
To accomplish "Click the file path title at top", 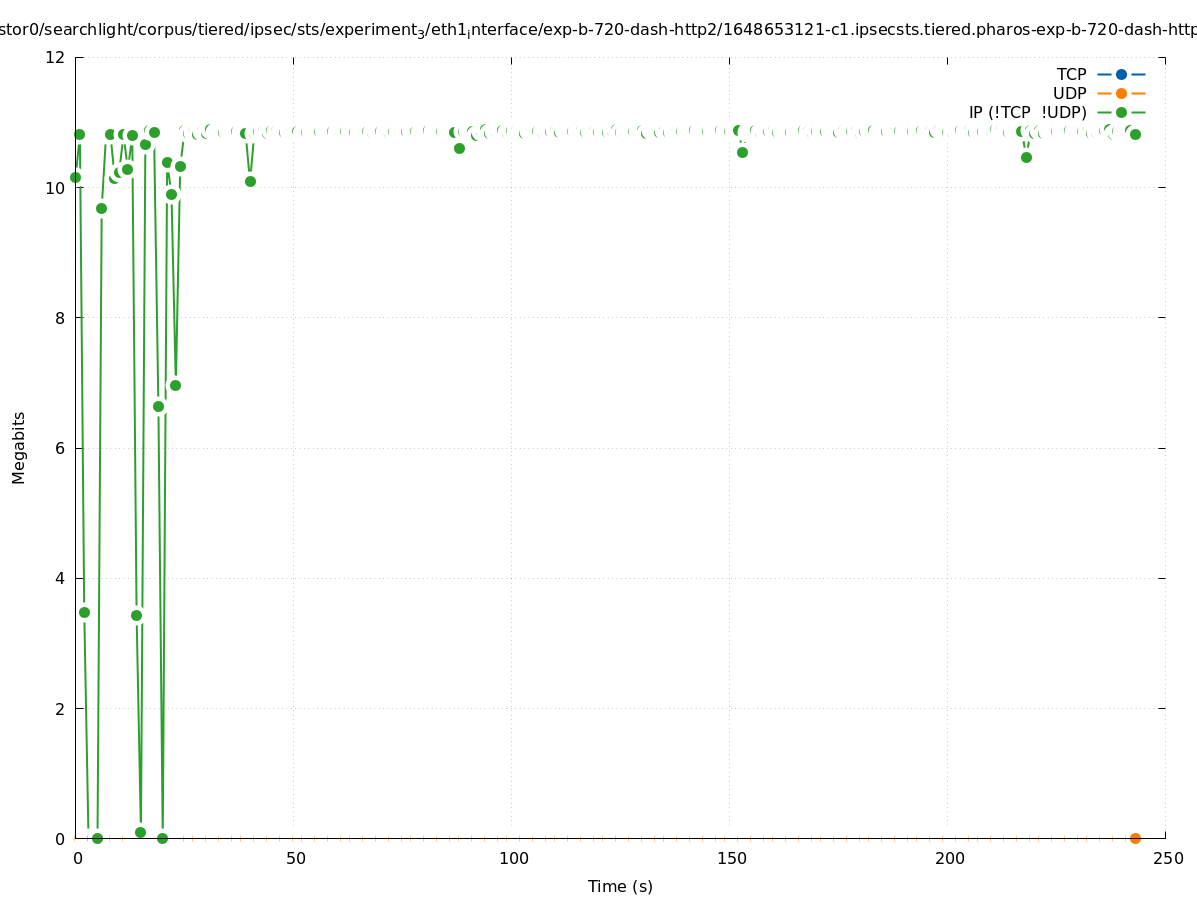I will [x=598, y=30].
